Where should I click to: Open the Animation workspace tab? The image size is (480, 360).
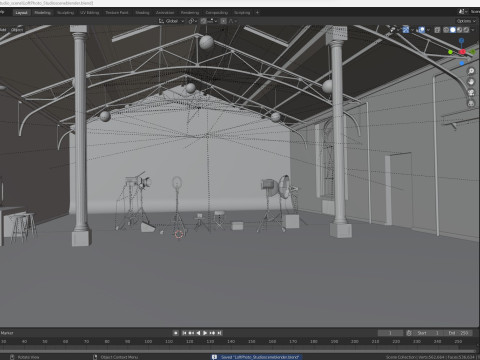(165, 13)
